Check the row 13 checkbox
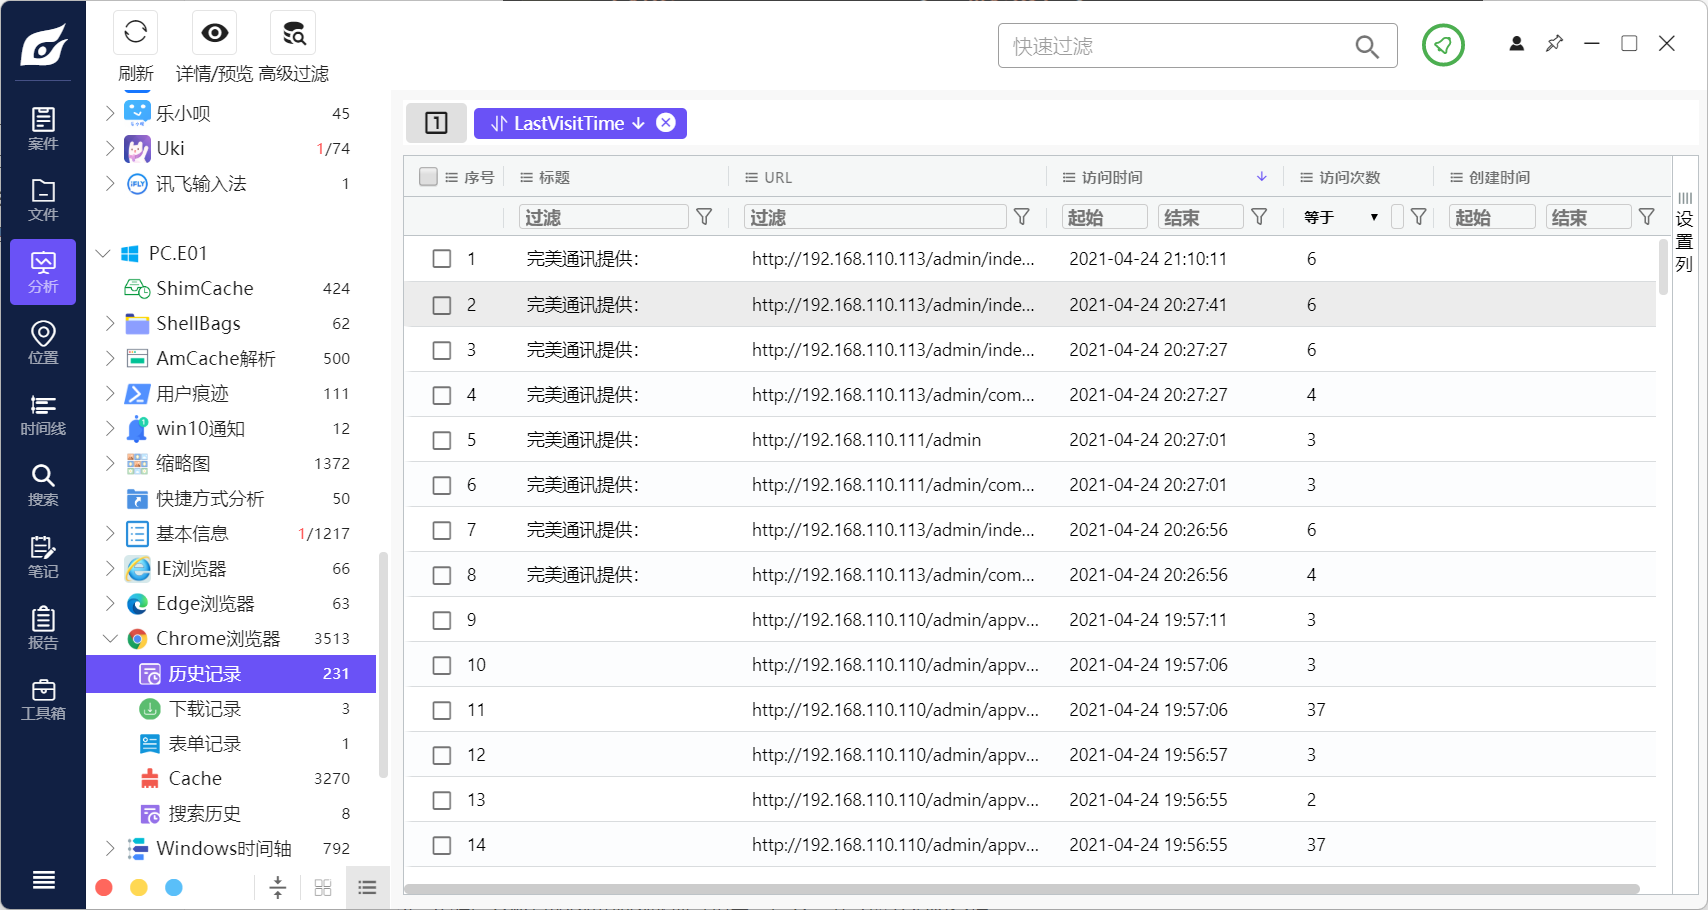This screenshot has width=1708, height=910. [442, 800]
